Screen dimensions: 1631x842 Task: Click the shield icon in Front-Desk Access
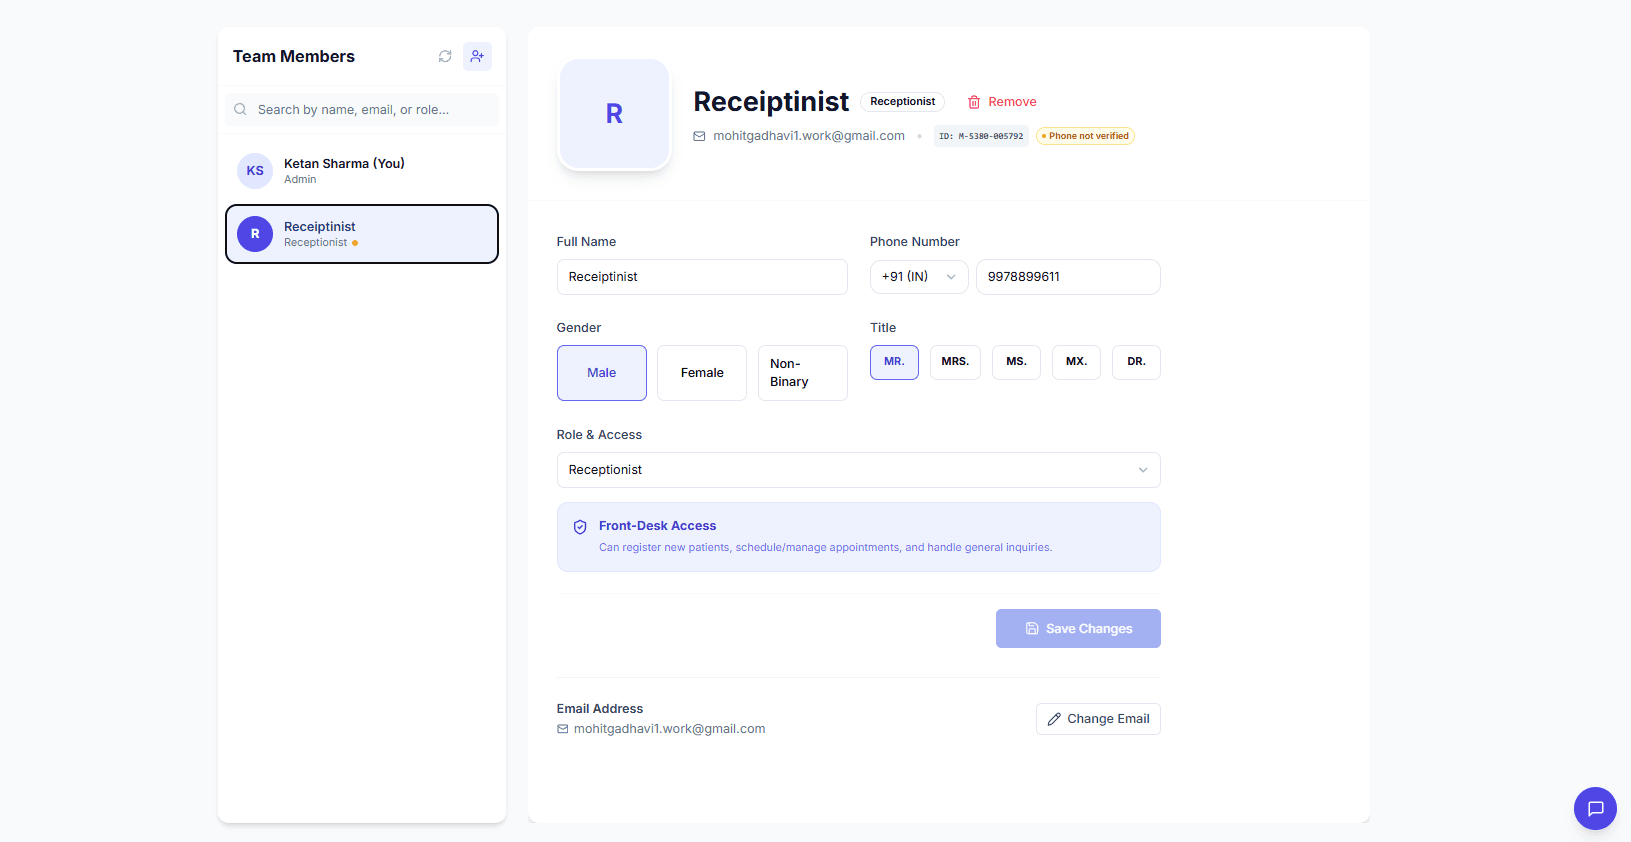click(x=580, y=527)
